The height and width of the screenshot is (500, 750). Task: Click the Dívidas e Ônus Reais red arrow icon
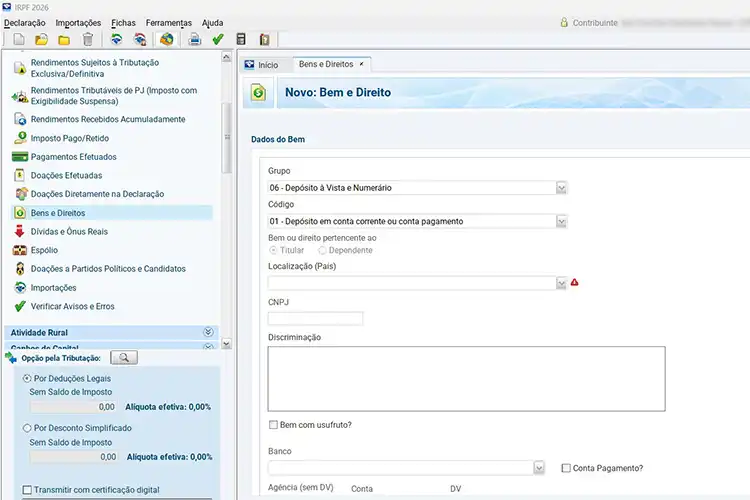pyautogui.click(x=20, y=231)
